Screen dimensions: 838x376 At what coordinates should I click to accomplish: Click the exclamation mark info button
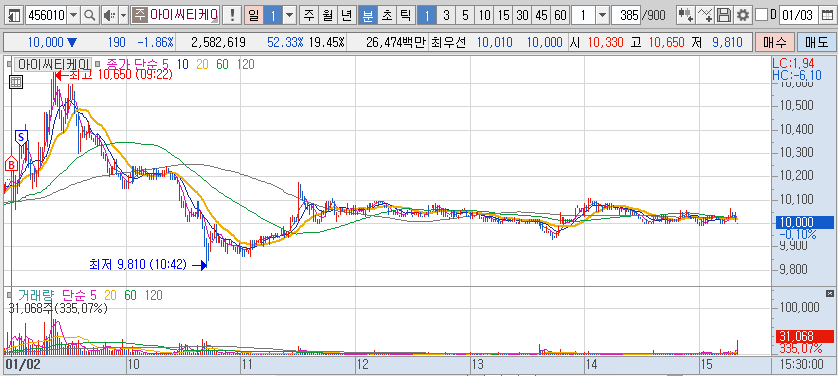click(231, 15)
